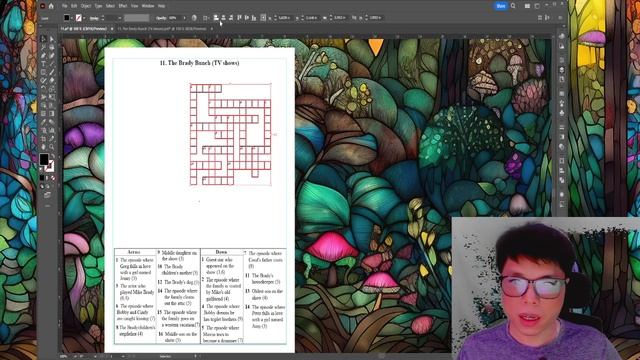
Task: Open the workspace switcher dropdown
Action: pyautogui.click(x=537, y=6)
